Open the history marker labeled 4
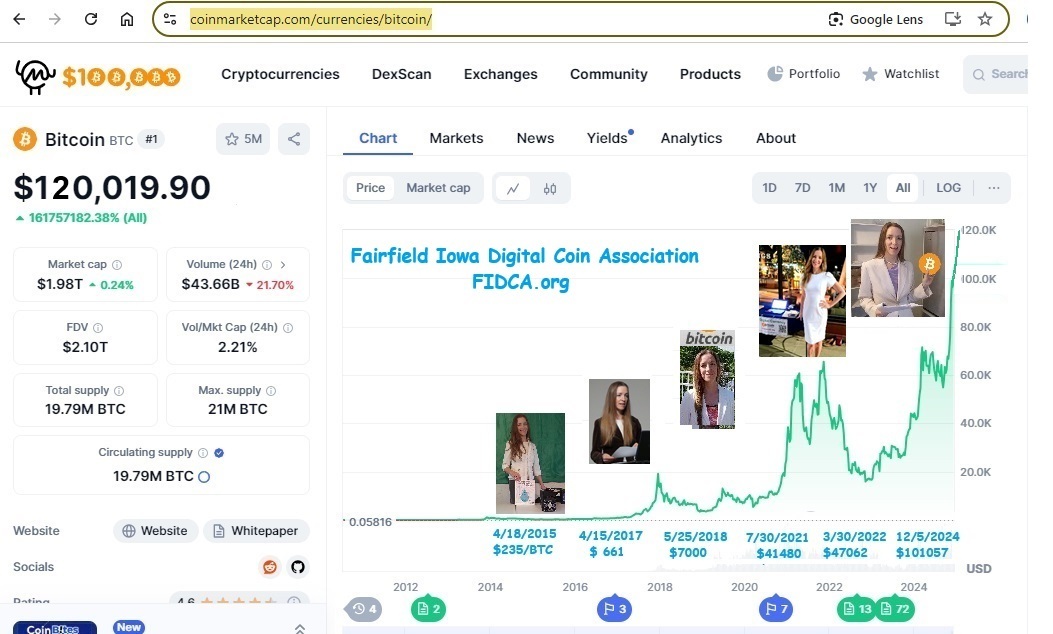 [x=364, y=609]
